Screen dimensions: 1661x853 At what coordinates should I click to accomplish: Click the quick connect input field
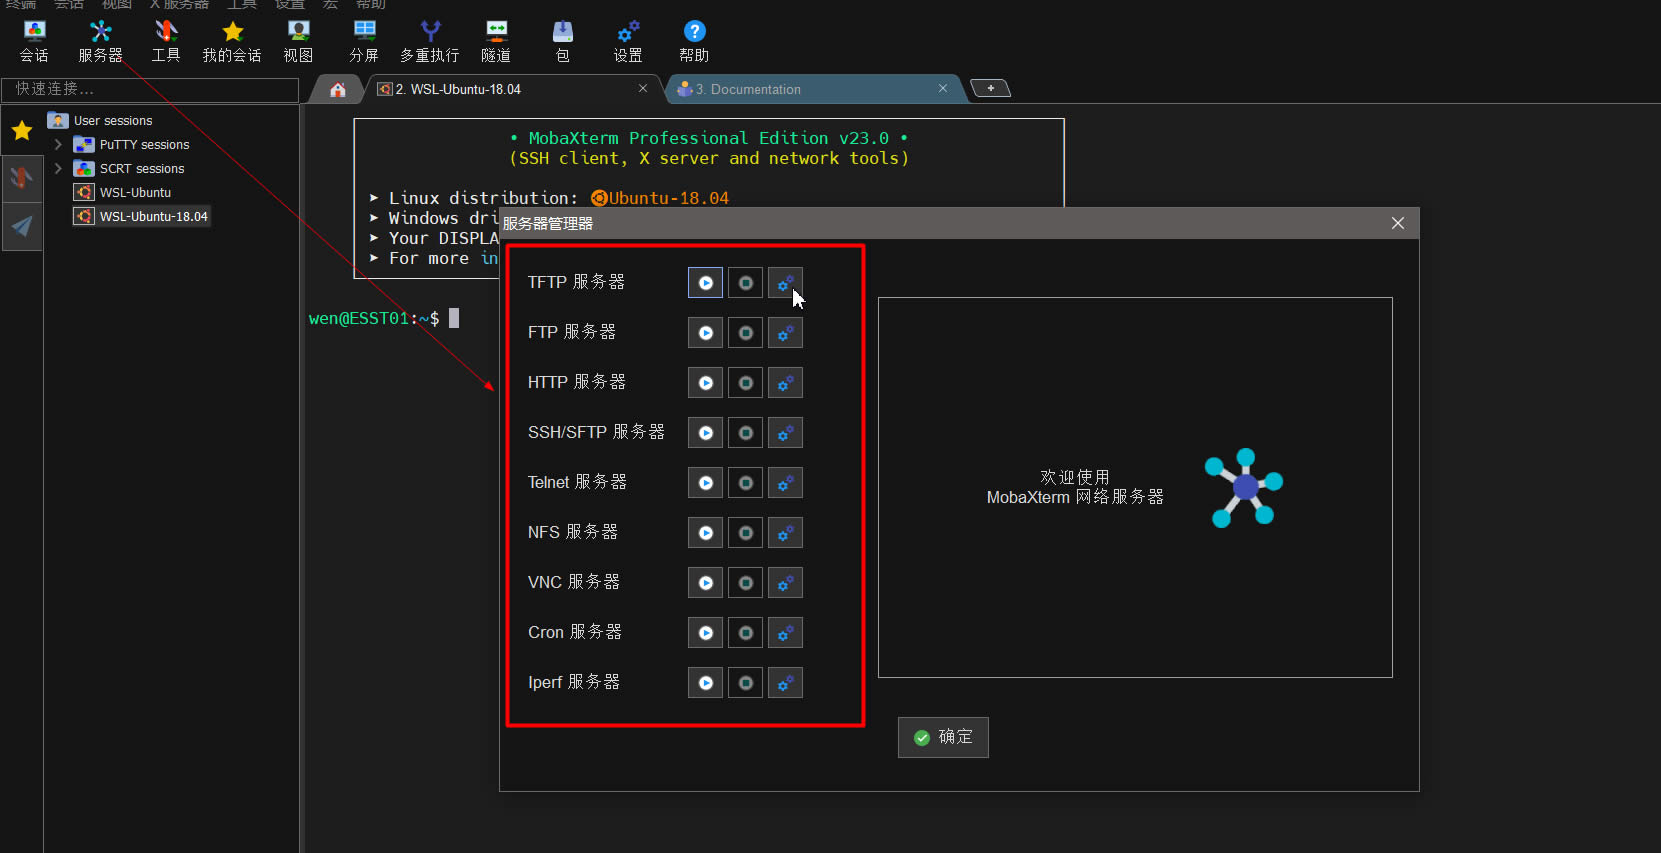pos(150,89)
